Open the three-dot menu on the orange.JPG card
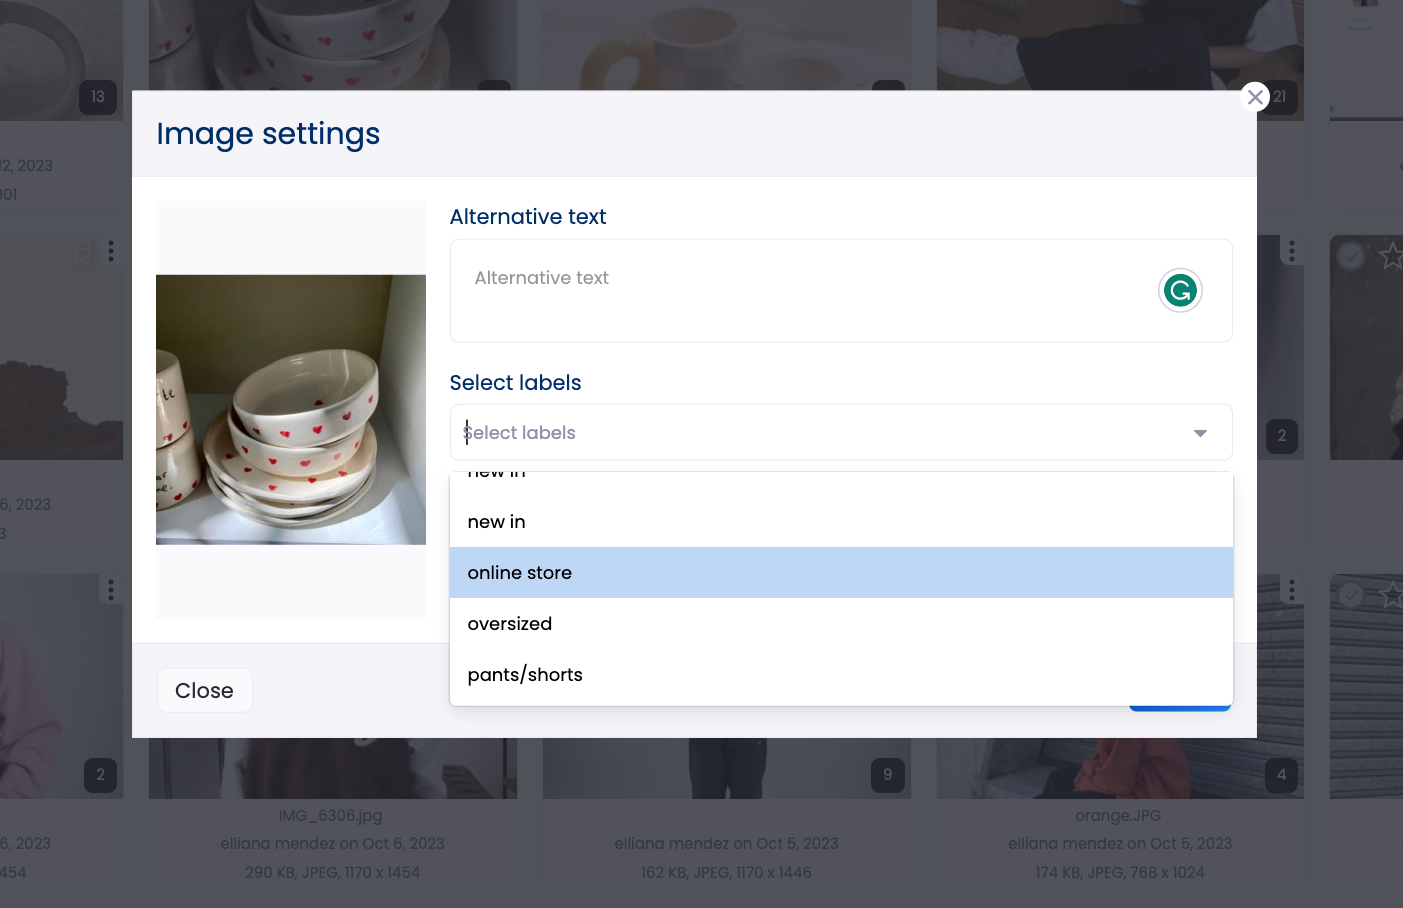1403x908 pixels. pyautogui.click(x=1292, y=590)
